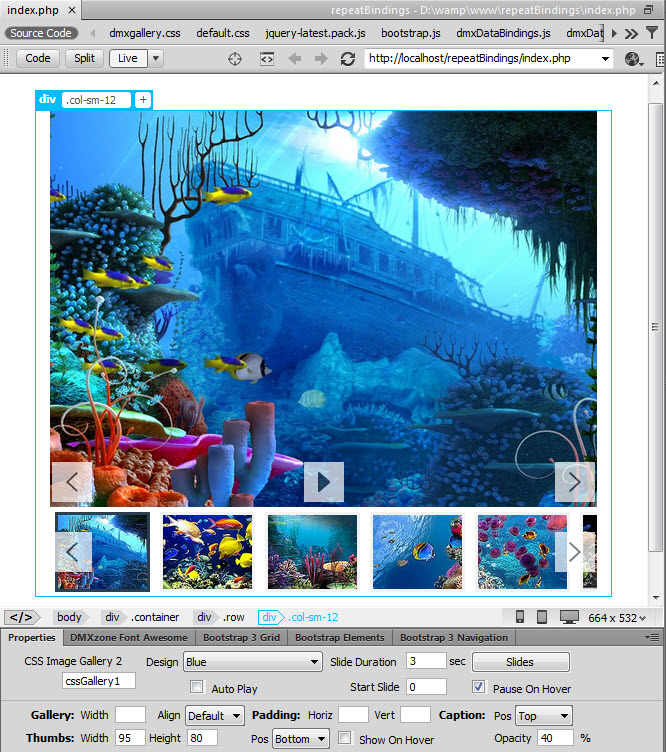Uncheck Pause On Hover
This screenshot has height=752, width=666.
(478, 687)
